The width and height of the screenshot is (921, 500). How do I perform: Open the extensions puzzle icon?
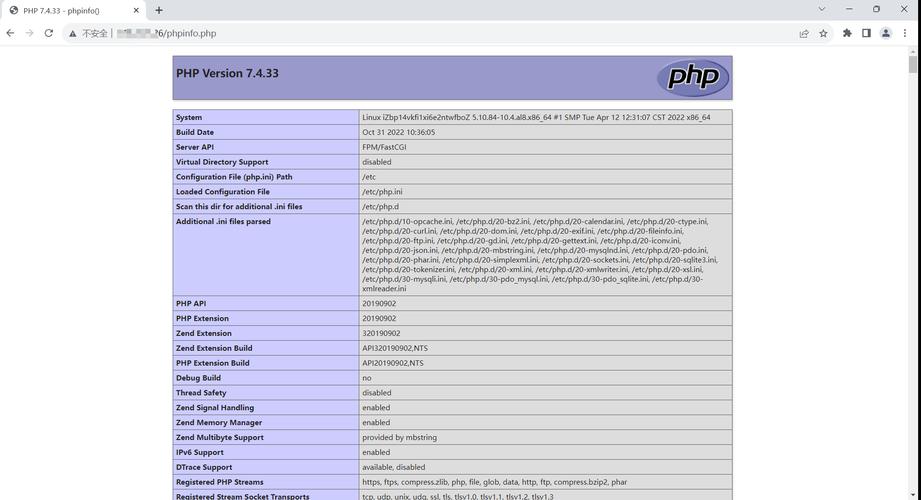(847, 33)
